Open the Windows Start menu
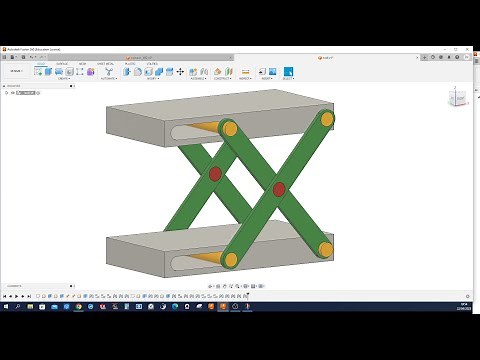480x360 pixels. coord(6,306)
